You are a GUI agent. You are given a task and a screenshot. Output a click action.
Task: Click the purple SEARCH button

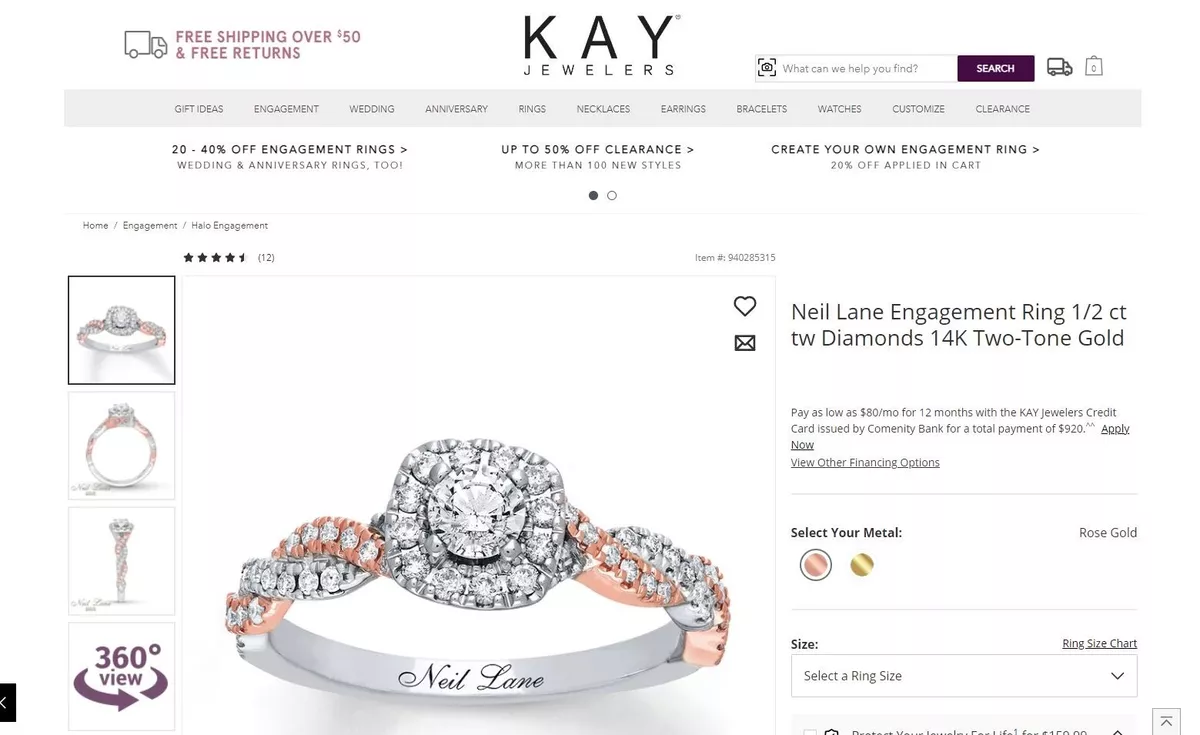point(996,68)
